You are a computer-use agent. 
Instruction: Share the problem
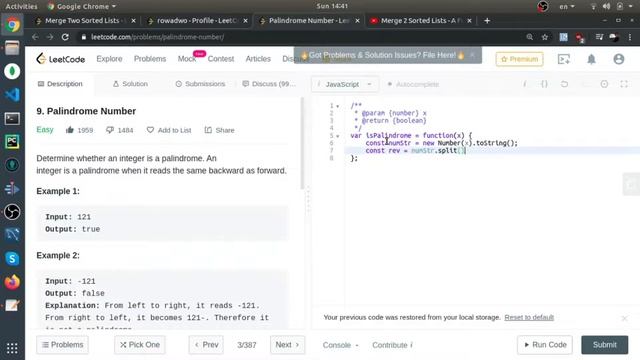(220, 130)
